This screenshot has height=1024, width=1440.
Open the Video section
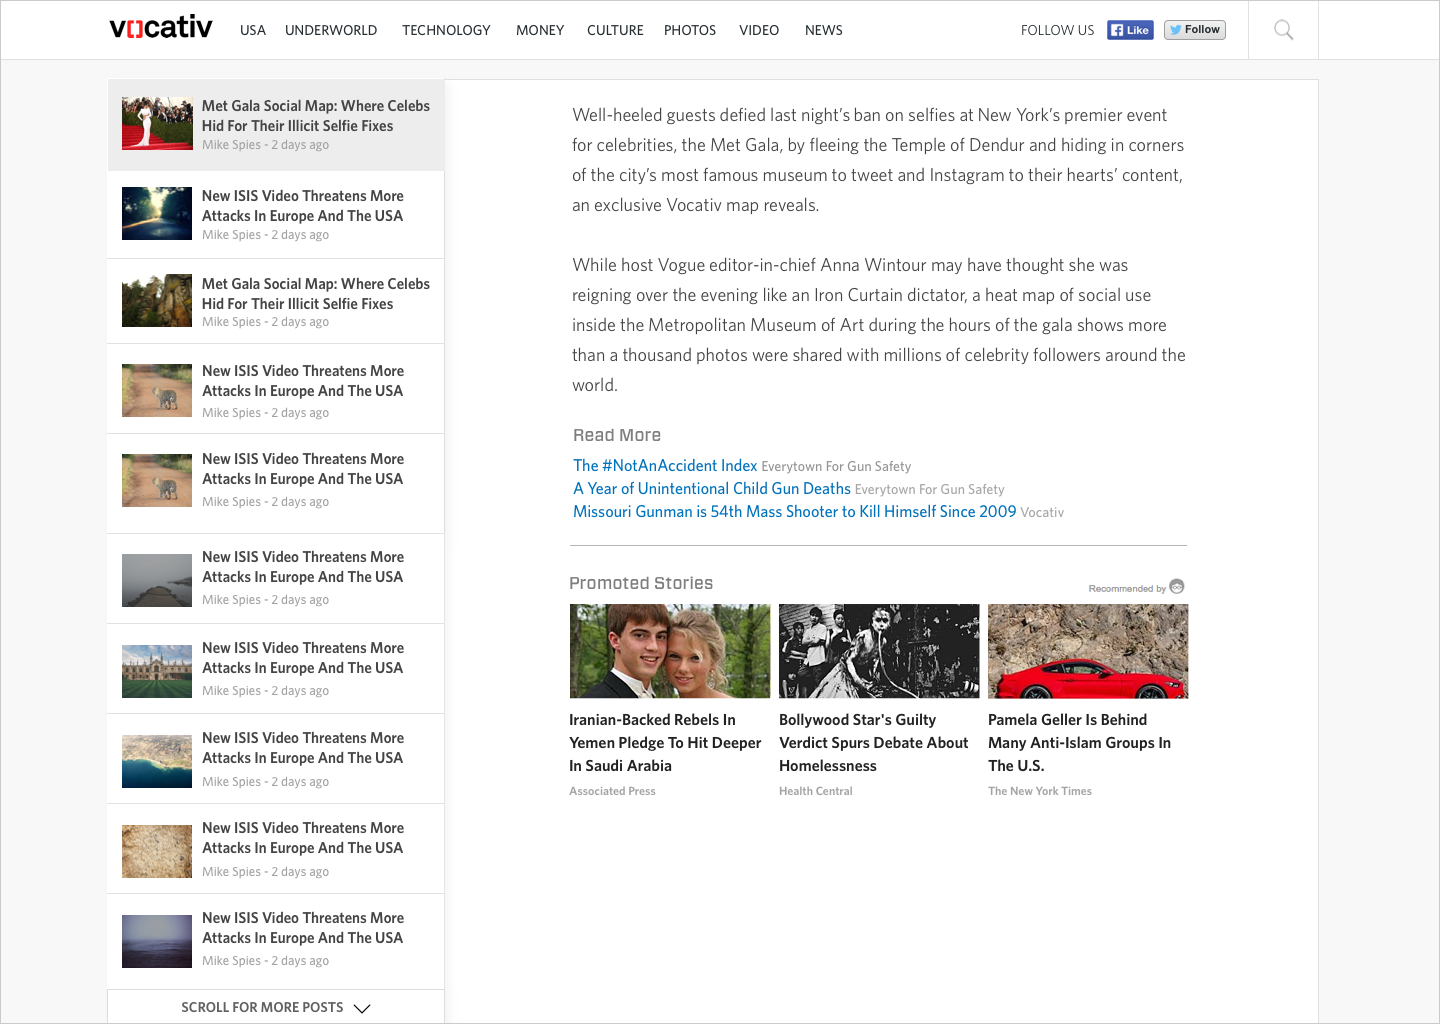click(x=759, y=30)
